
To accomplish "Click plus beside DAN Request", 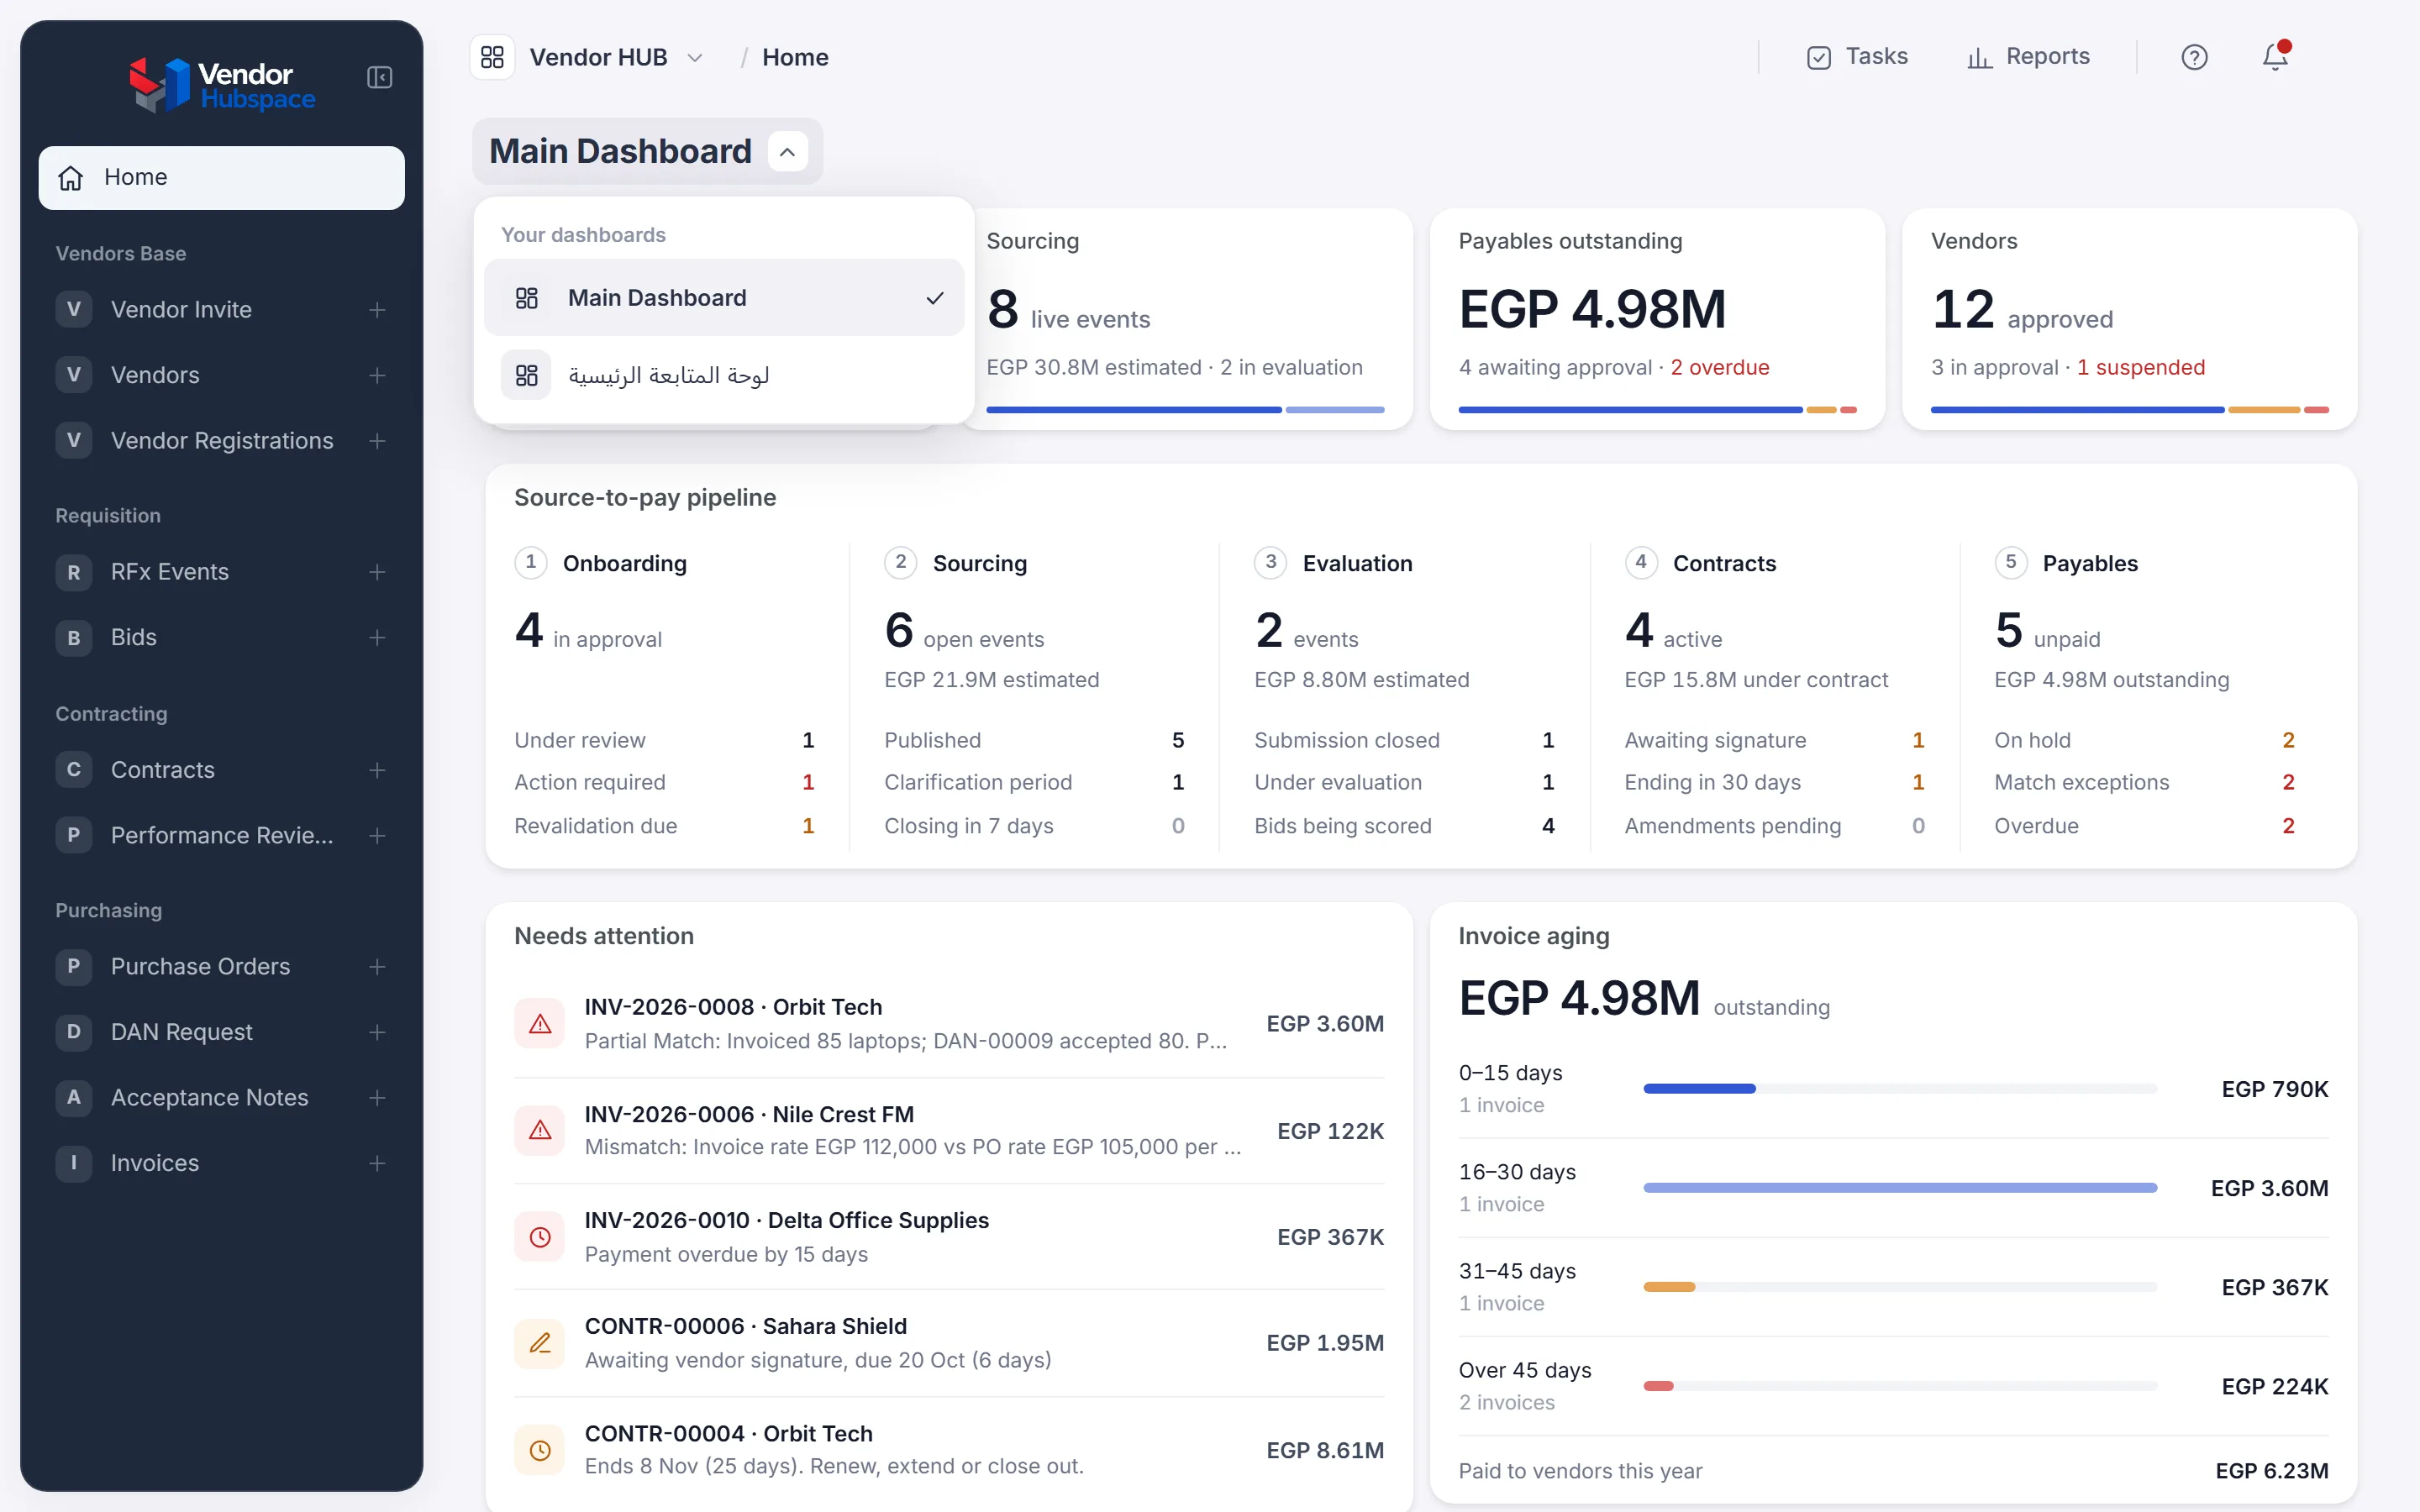I will tap(377, 1032).
